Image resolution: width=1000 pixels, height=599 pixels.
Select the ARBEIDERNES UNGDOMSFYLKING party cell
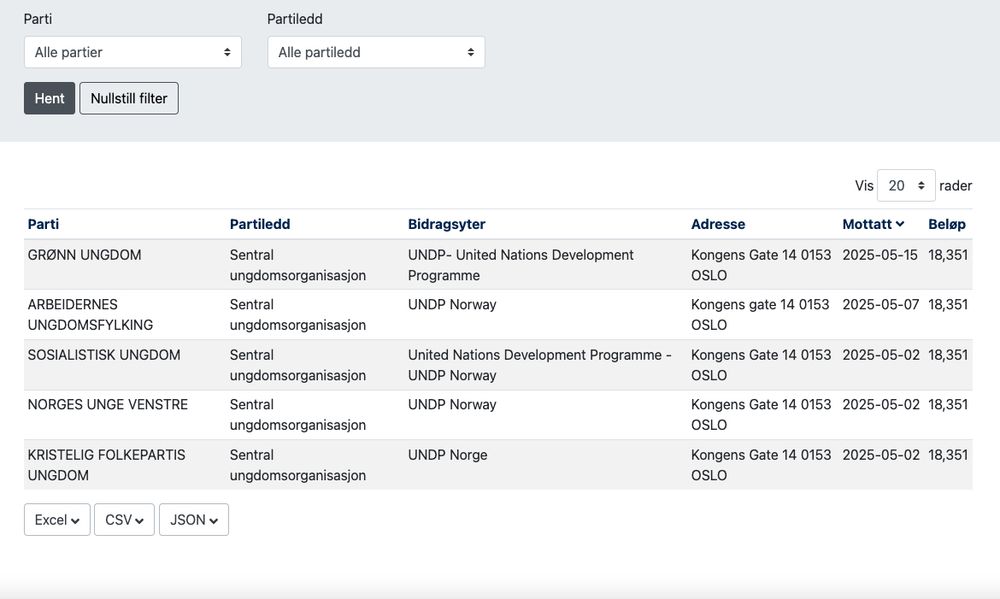[x=91, y=314]
